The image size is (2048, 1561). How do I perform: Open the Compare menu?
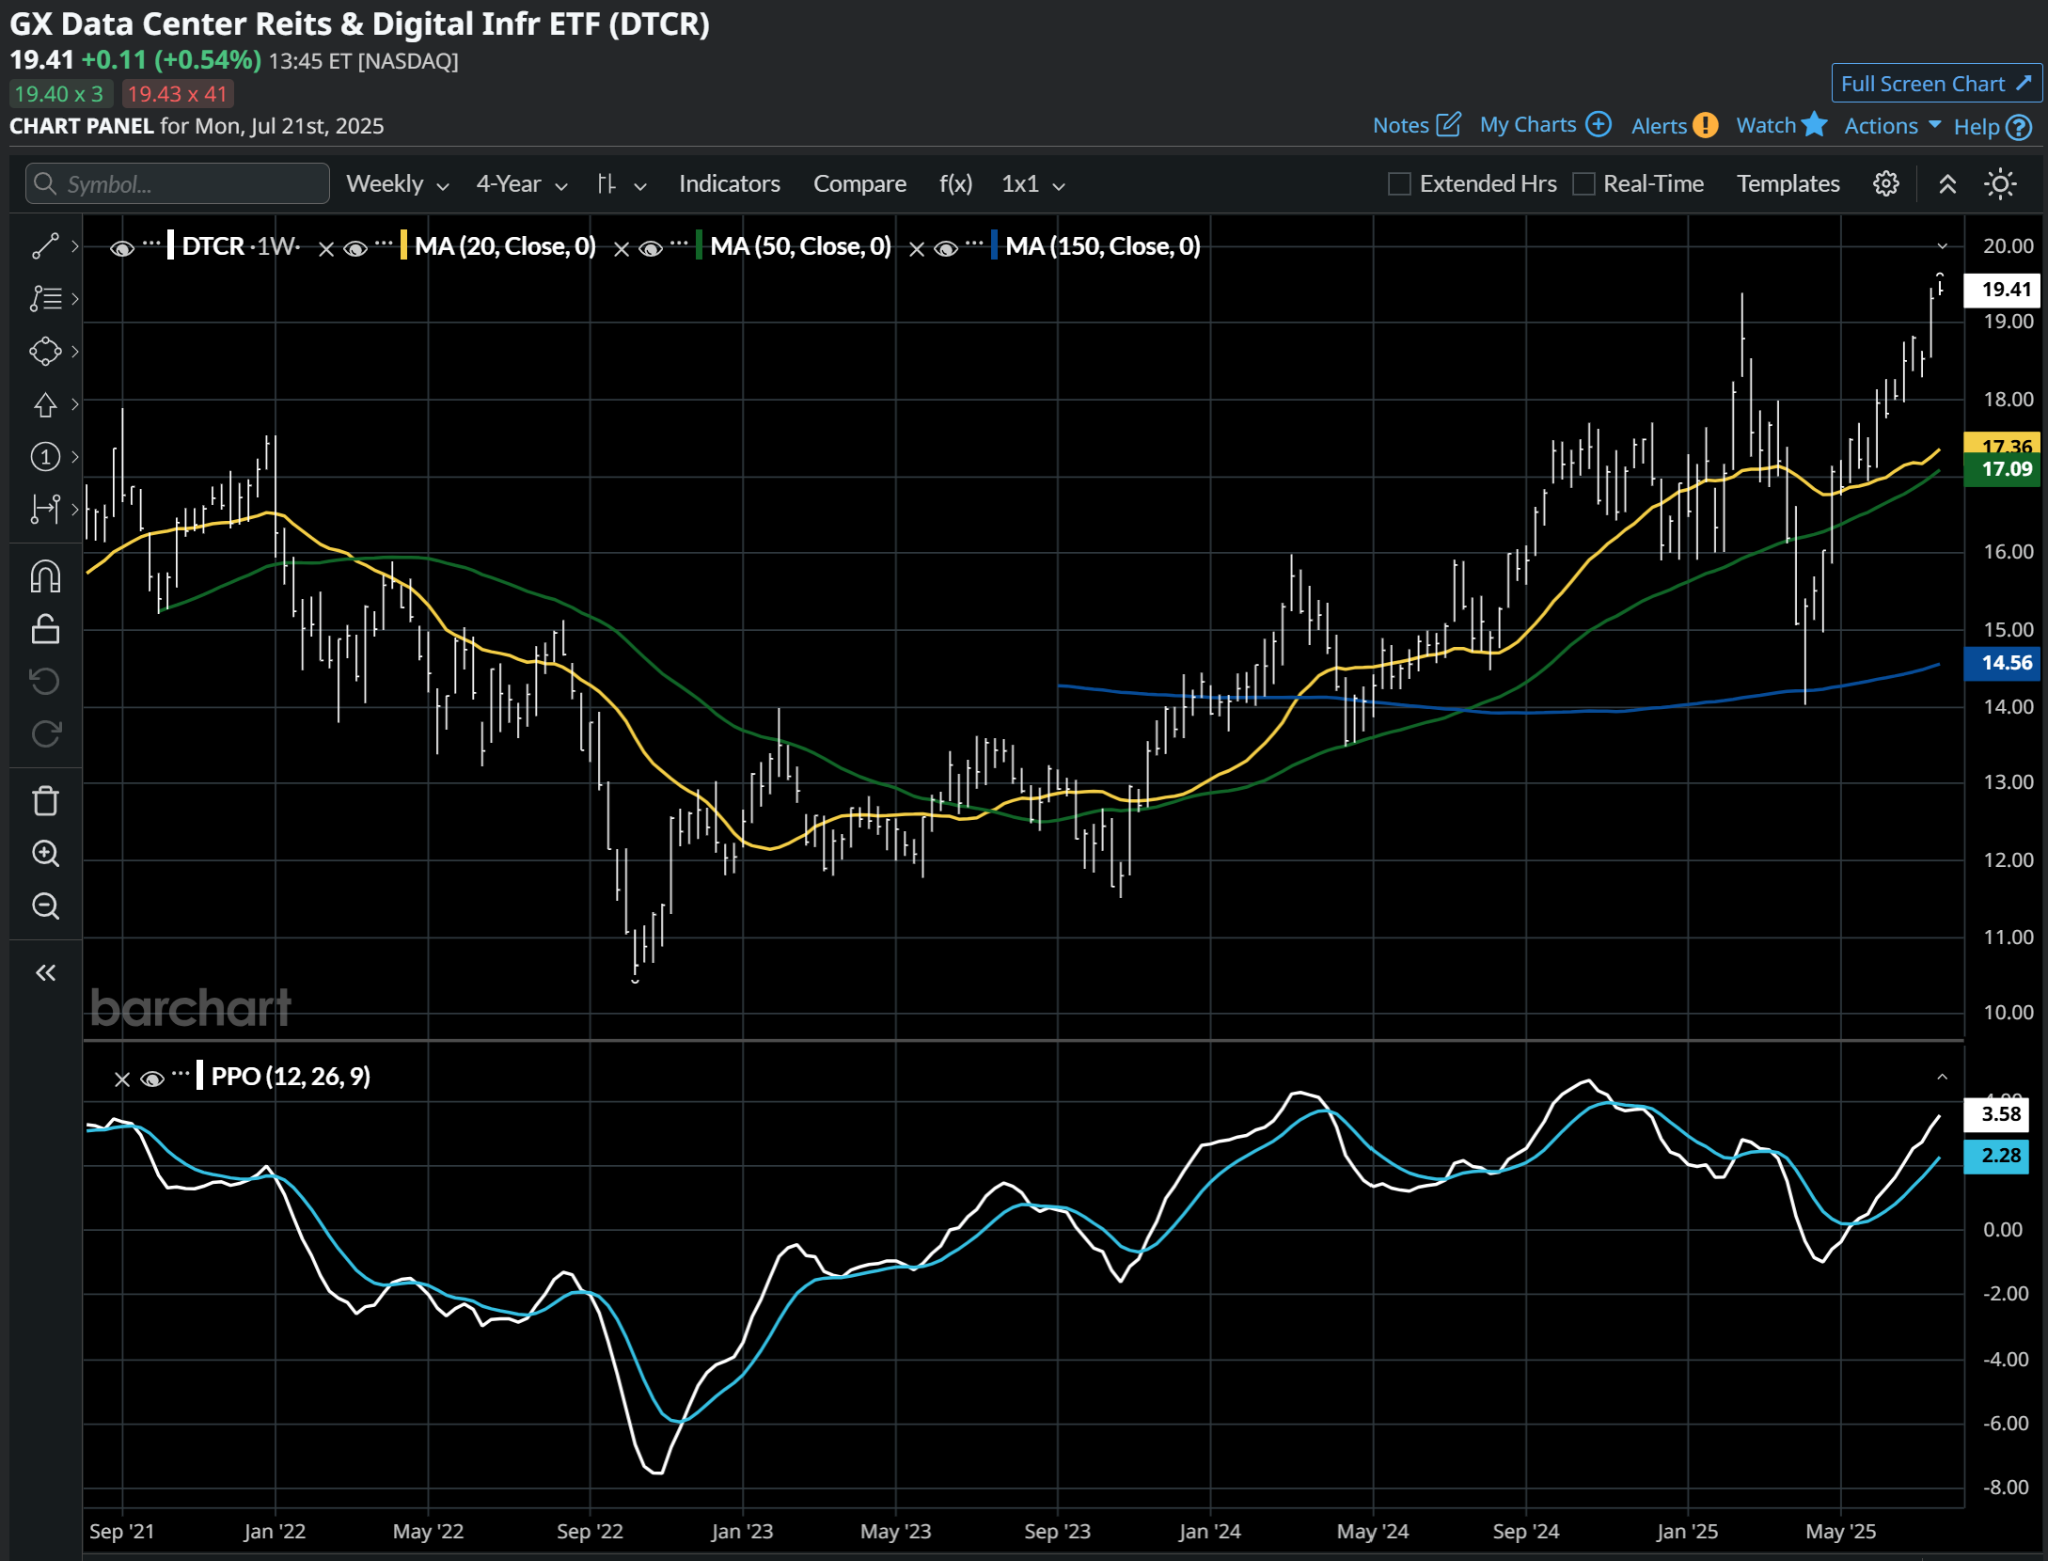point(859,184)
